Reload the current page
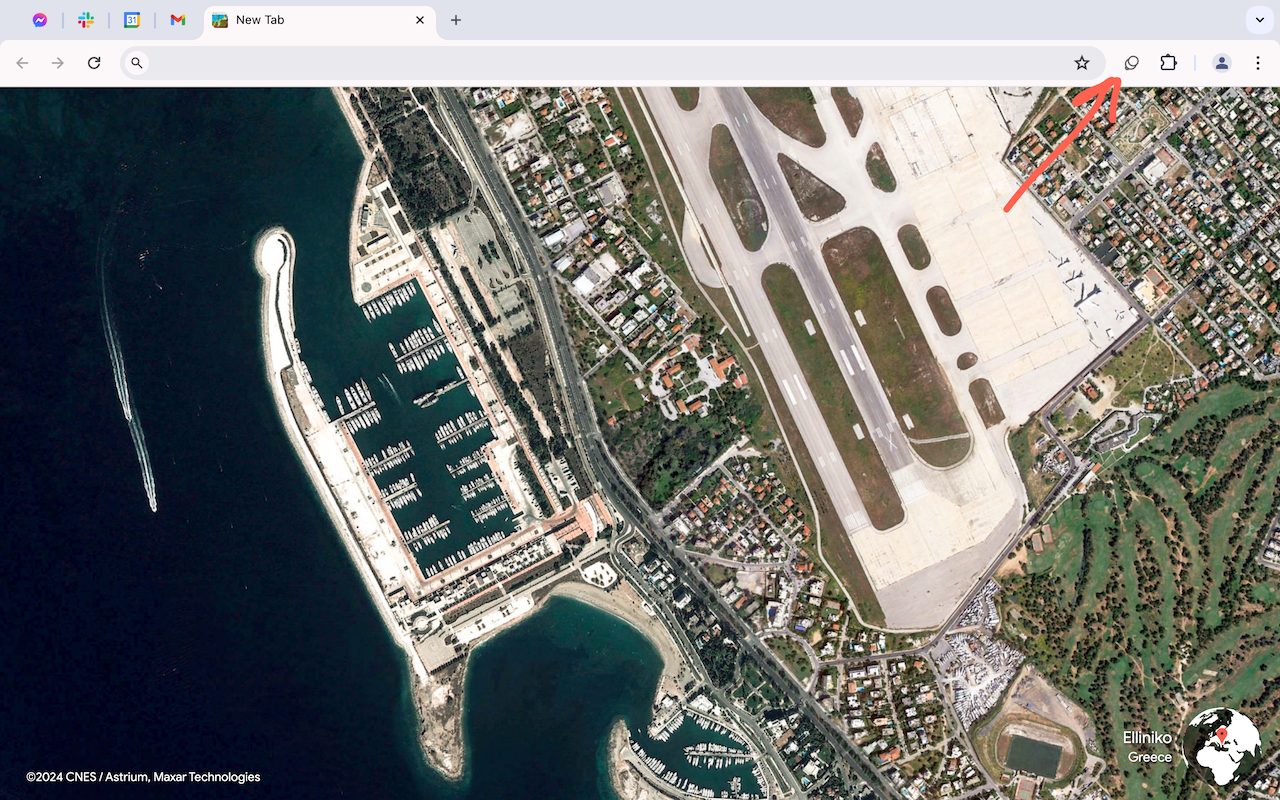This screenshot has width=1280, height=800. click(x=94, y=63)
